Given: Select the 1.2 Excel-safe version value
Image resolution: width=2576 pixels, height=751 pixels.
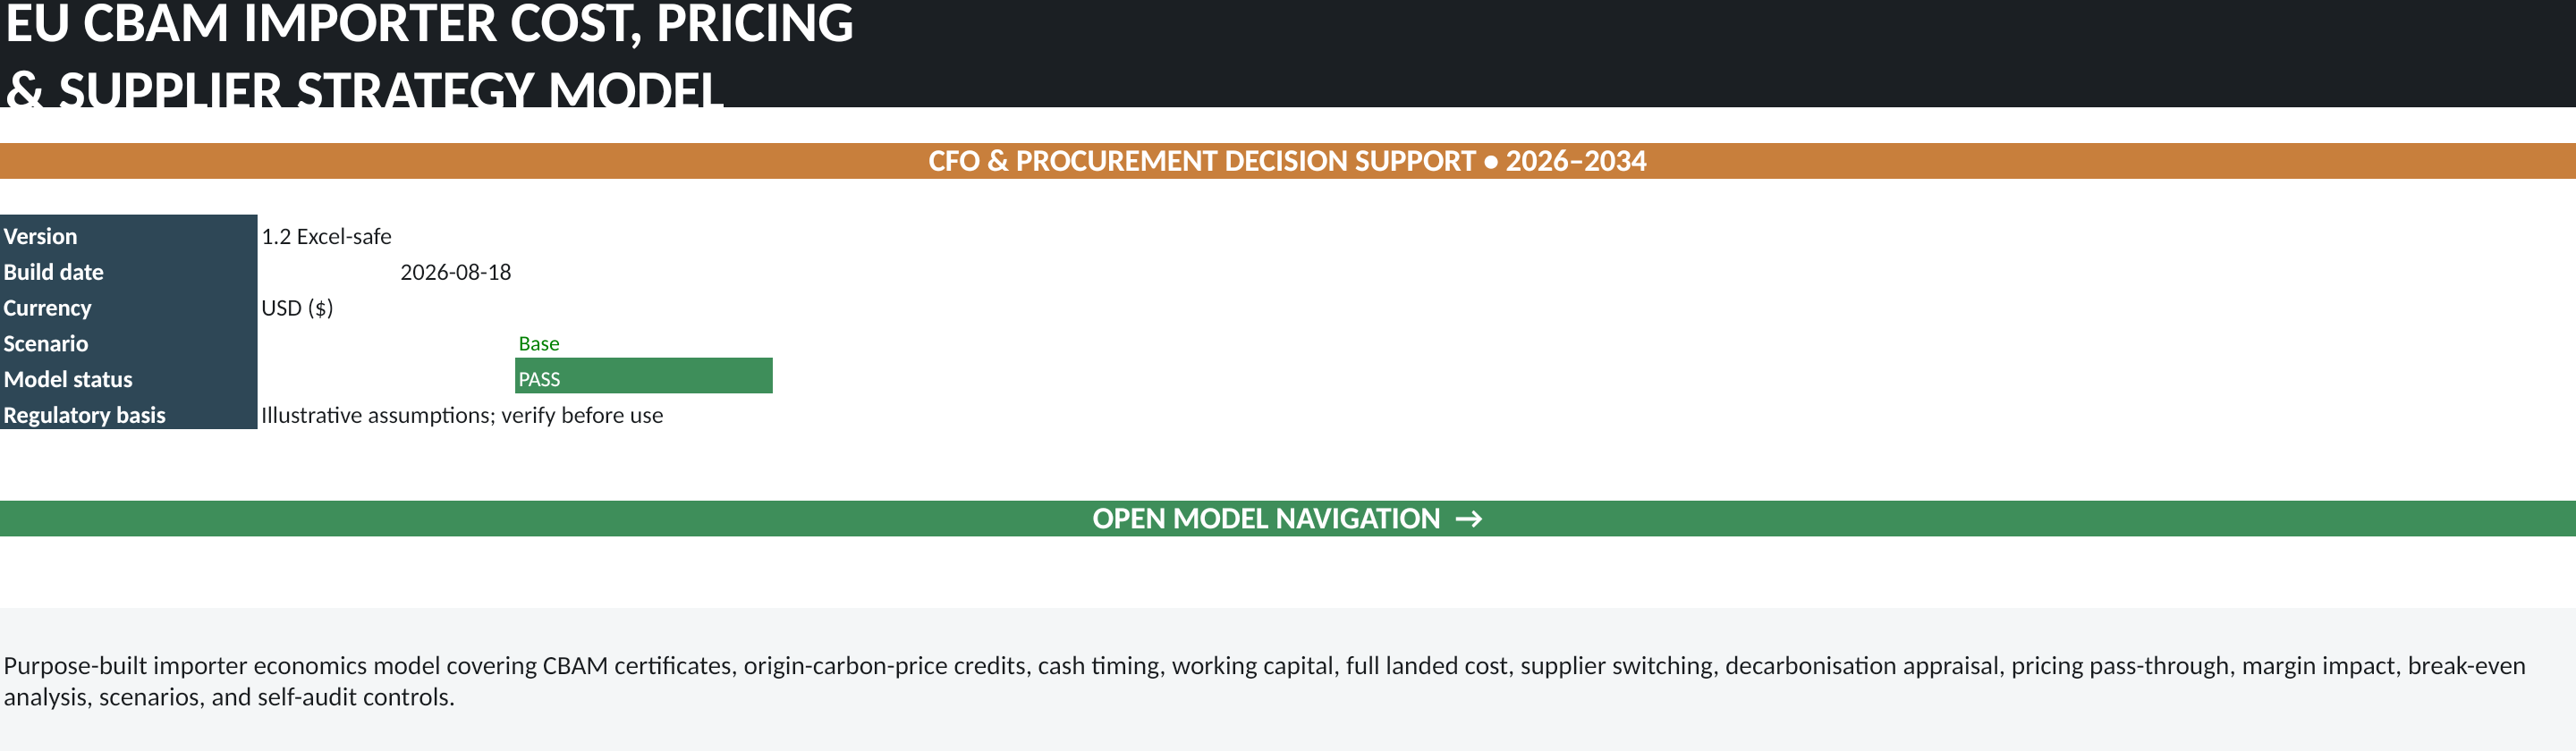Looking at the screenshot, I should click(326, 236).
